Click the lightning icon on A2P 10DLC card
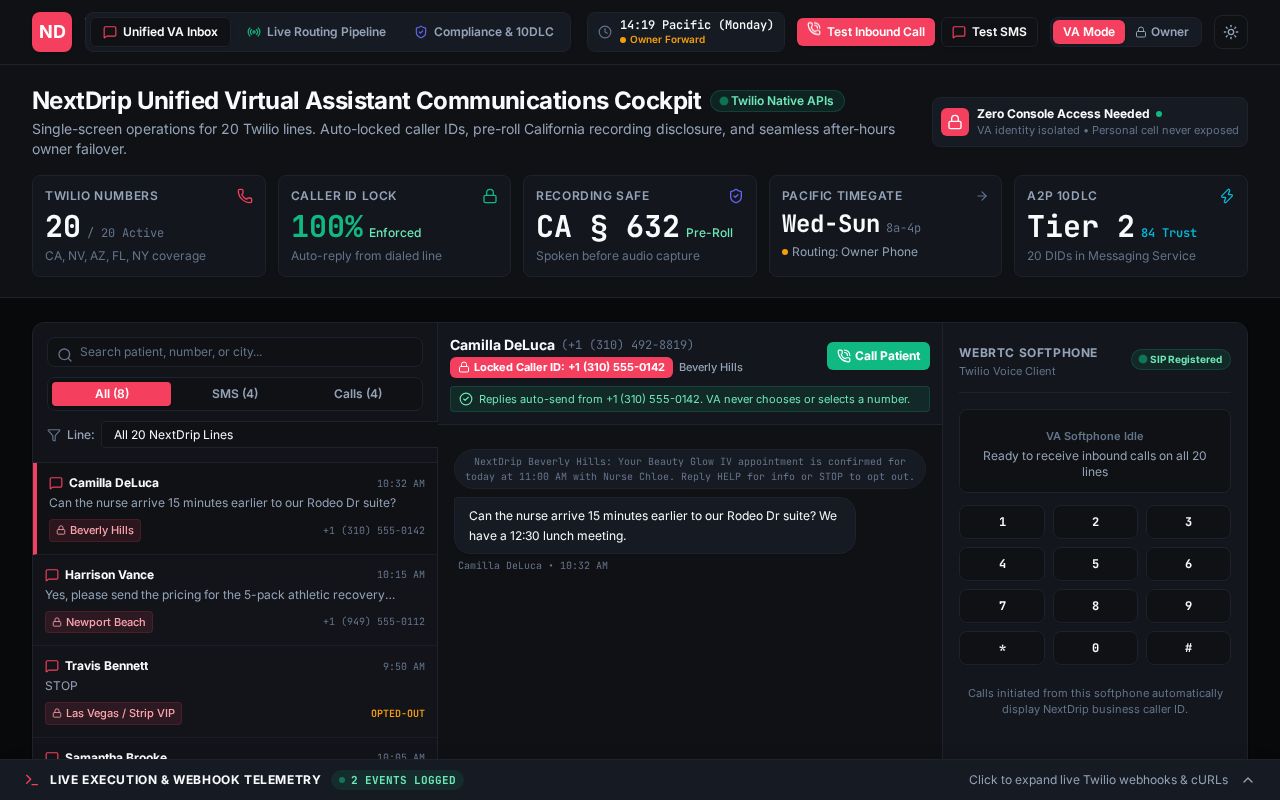1280x800 pixels. [1227, 196]
